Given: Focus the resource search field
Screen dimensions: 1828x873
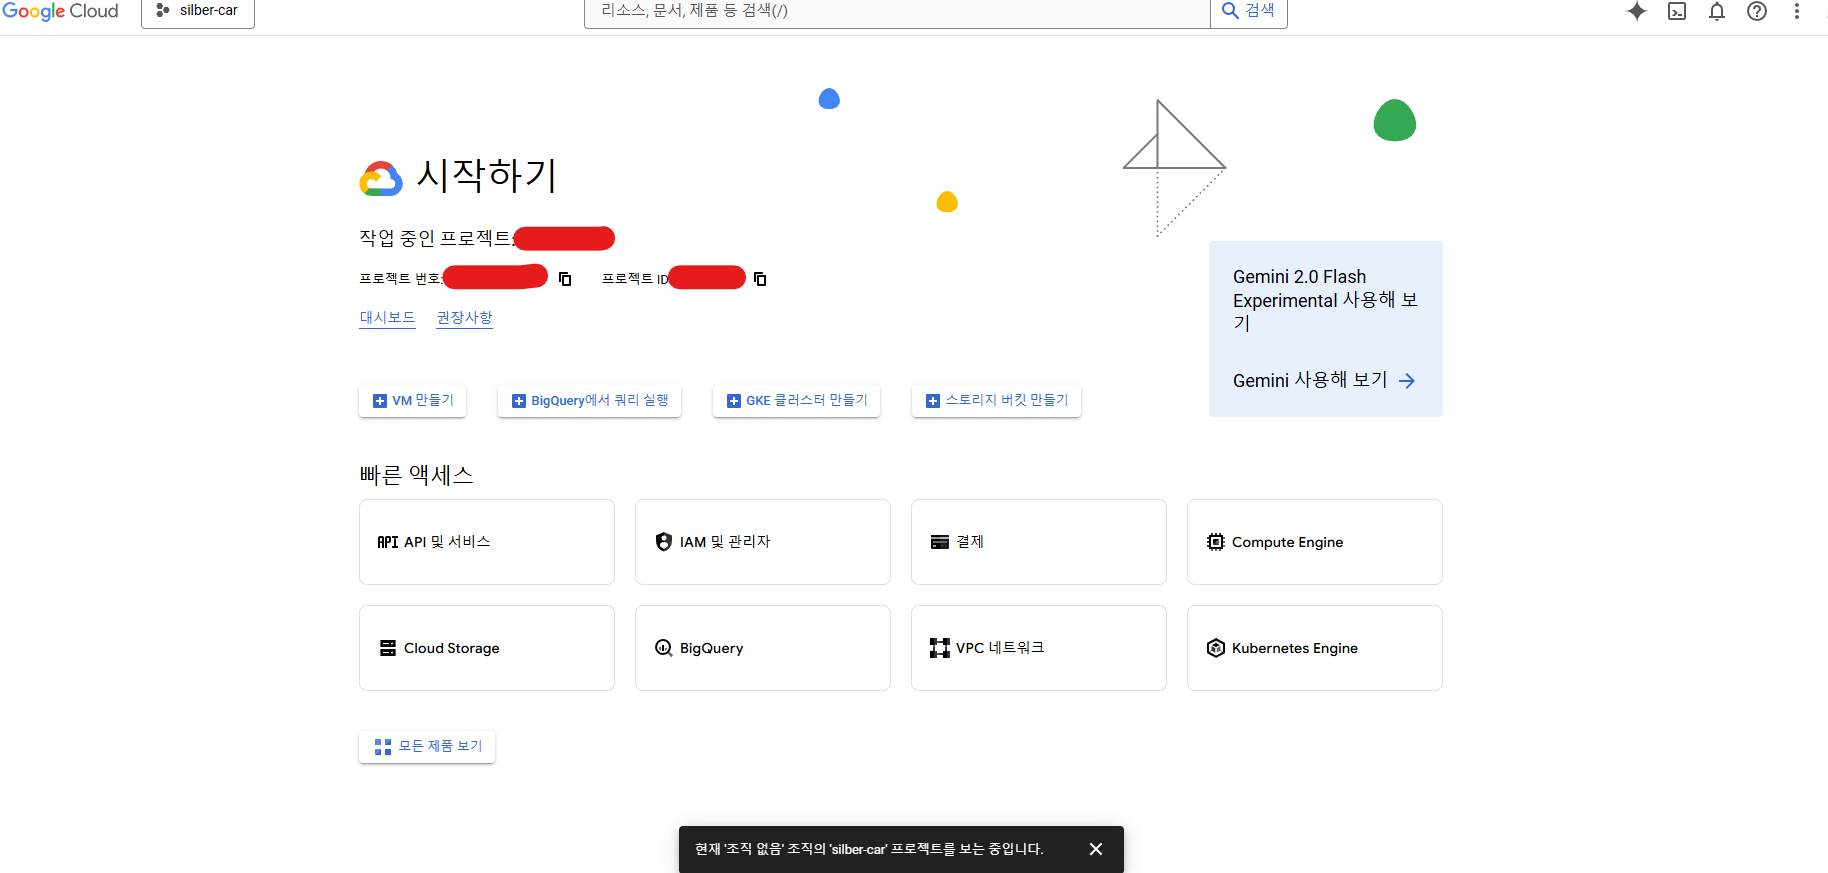Looking at the screenshot, I should coord(897,11).
